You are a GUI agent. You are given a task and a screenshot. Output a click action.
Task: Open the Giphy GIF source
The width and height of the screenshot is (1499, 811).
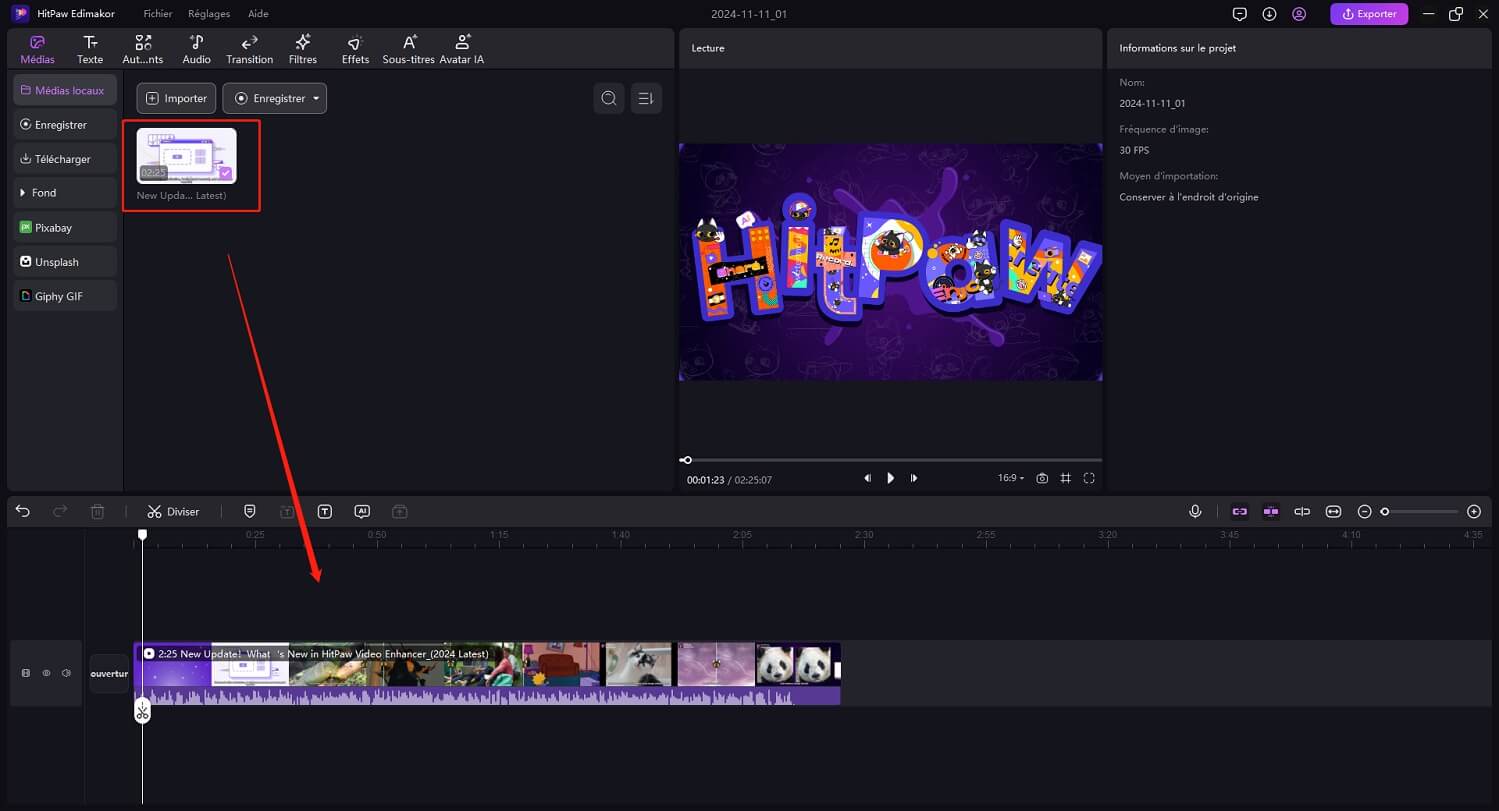[x=65, y=296]
